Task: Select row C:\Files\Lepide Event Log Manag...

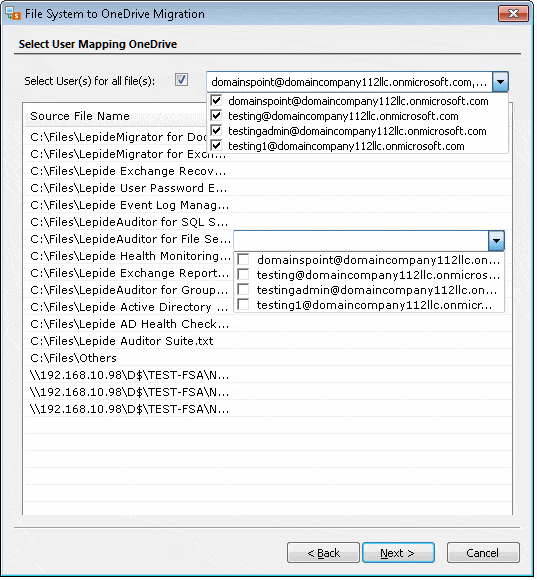Action: coord(129,205)
